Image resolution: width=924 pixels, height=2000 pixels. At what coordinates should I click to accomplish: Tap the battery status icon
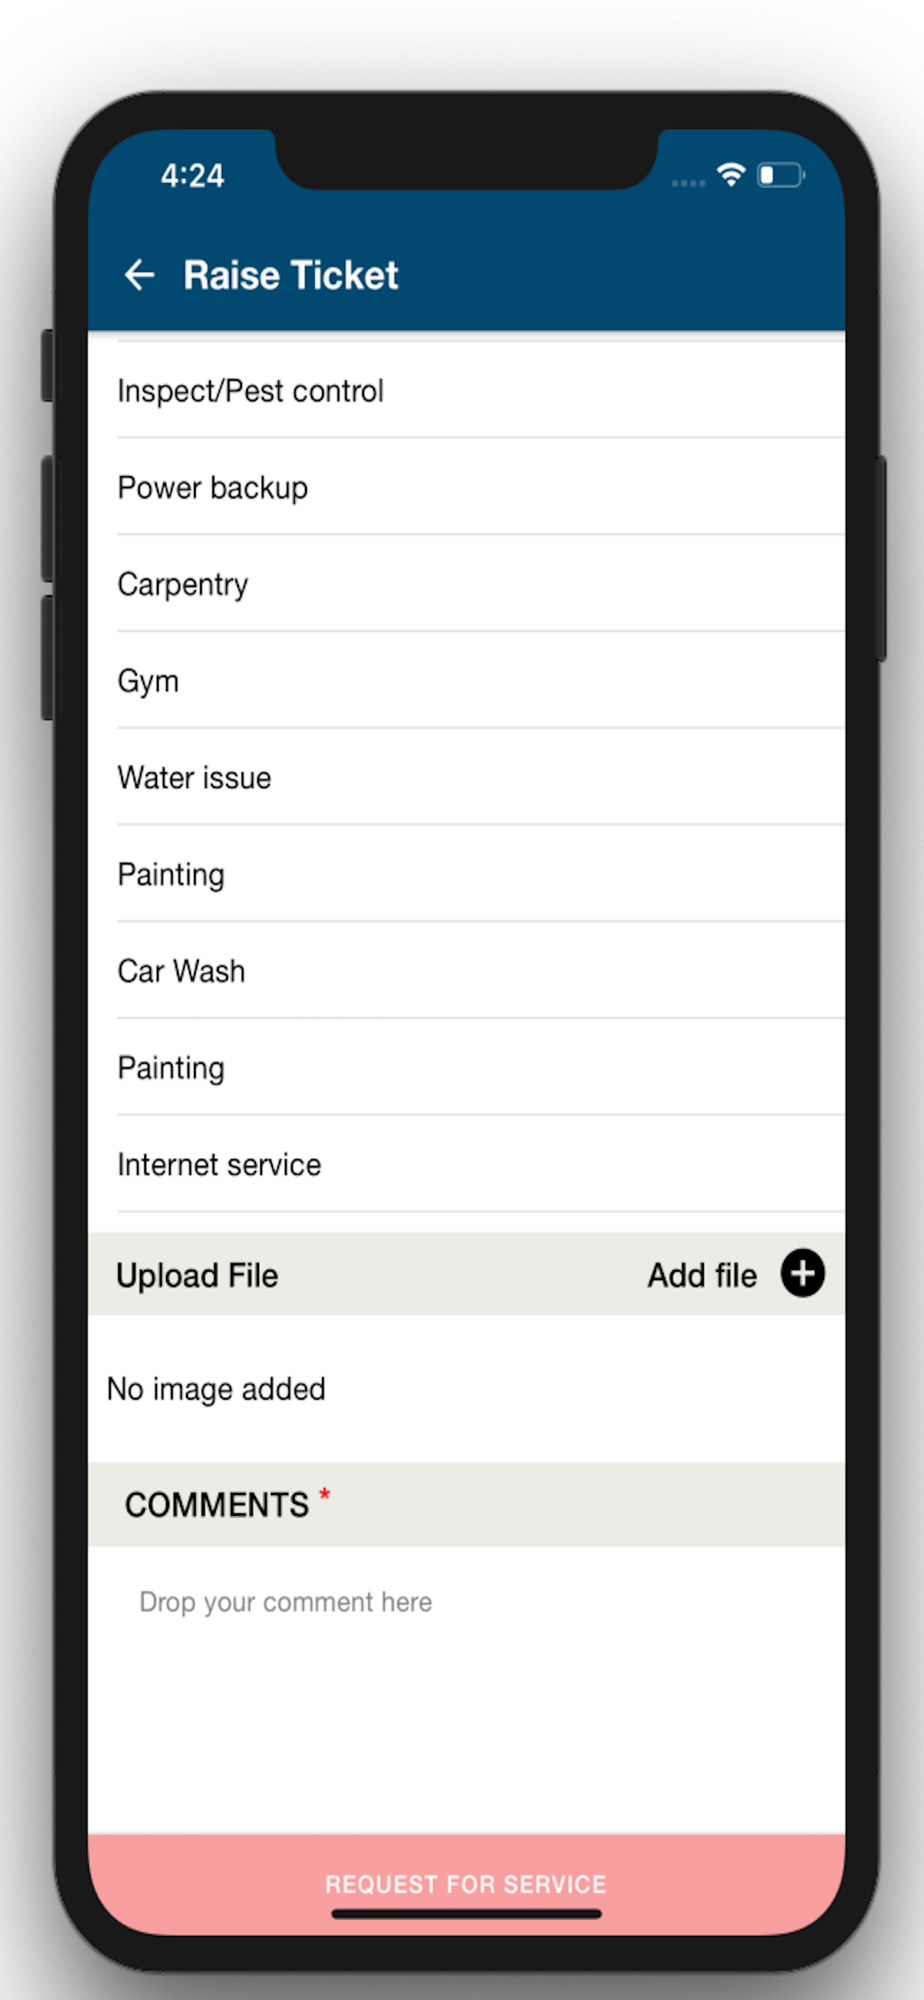pyautogui.click(x=781, y=176)
